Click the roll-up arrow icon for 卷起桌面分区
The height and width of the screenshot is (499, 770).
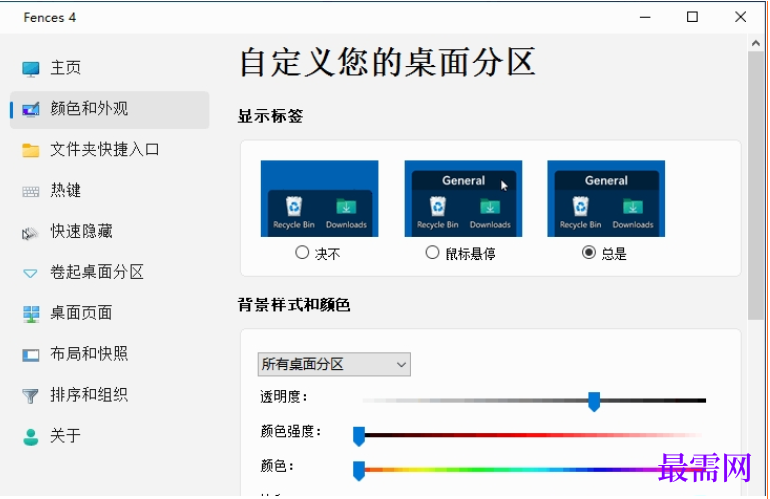30,273
